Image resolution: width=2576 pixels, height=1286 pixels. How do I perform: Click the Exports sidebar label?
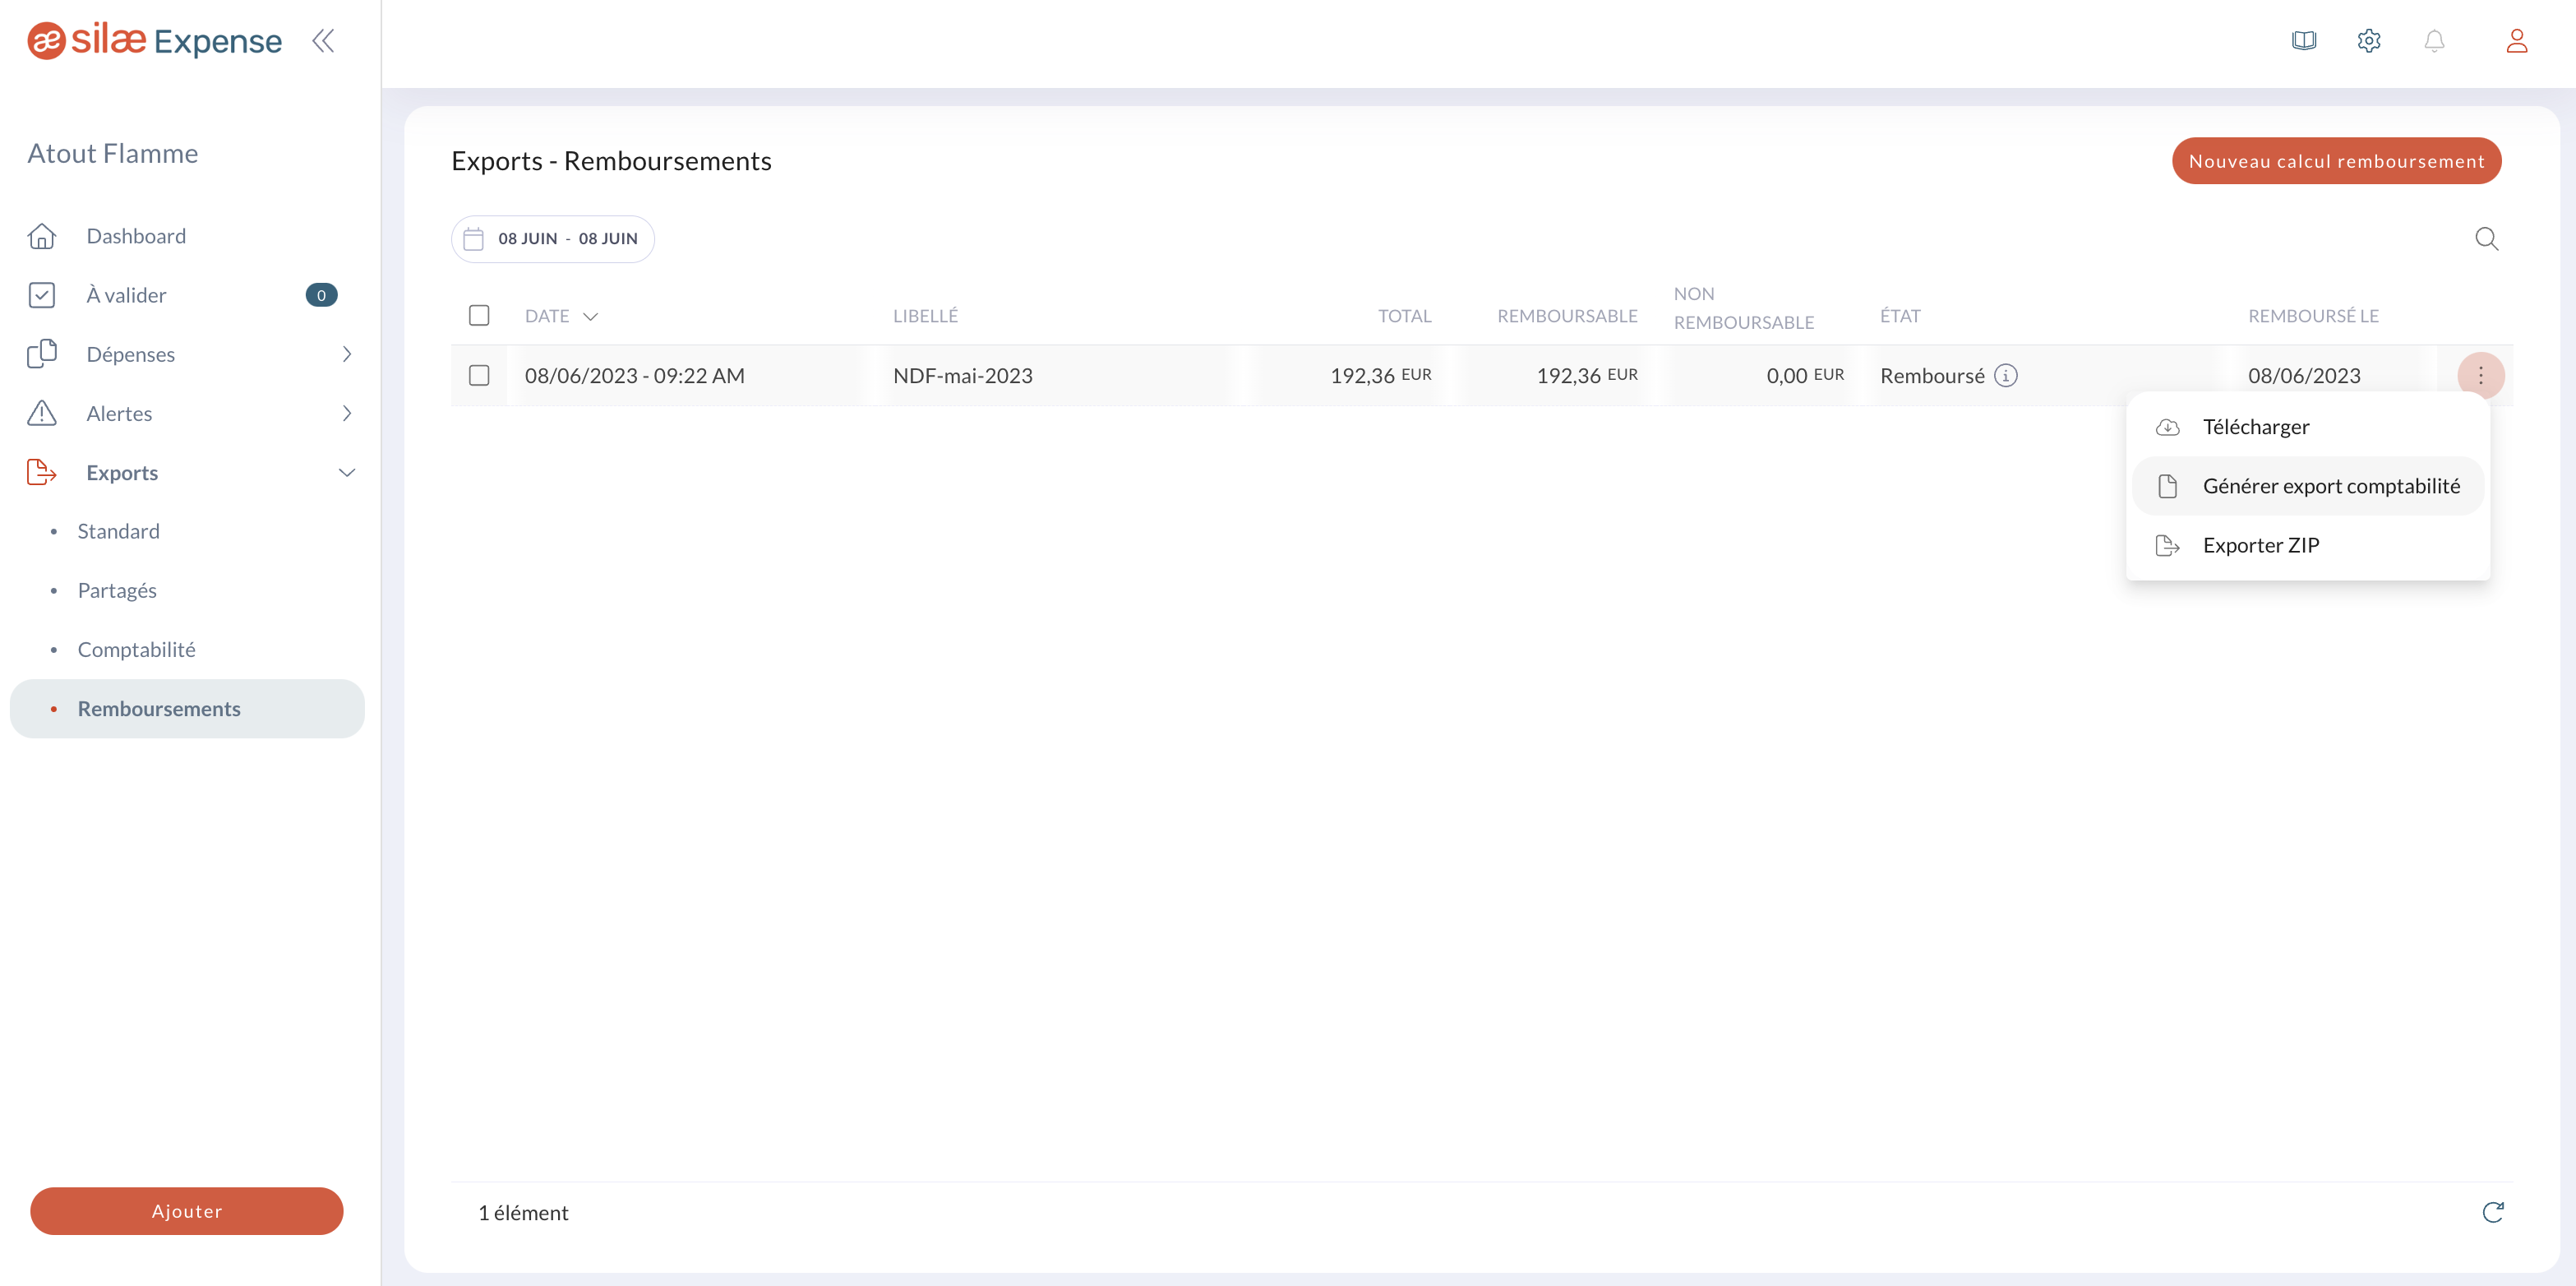coord(122,473)
